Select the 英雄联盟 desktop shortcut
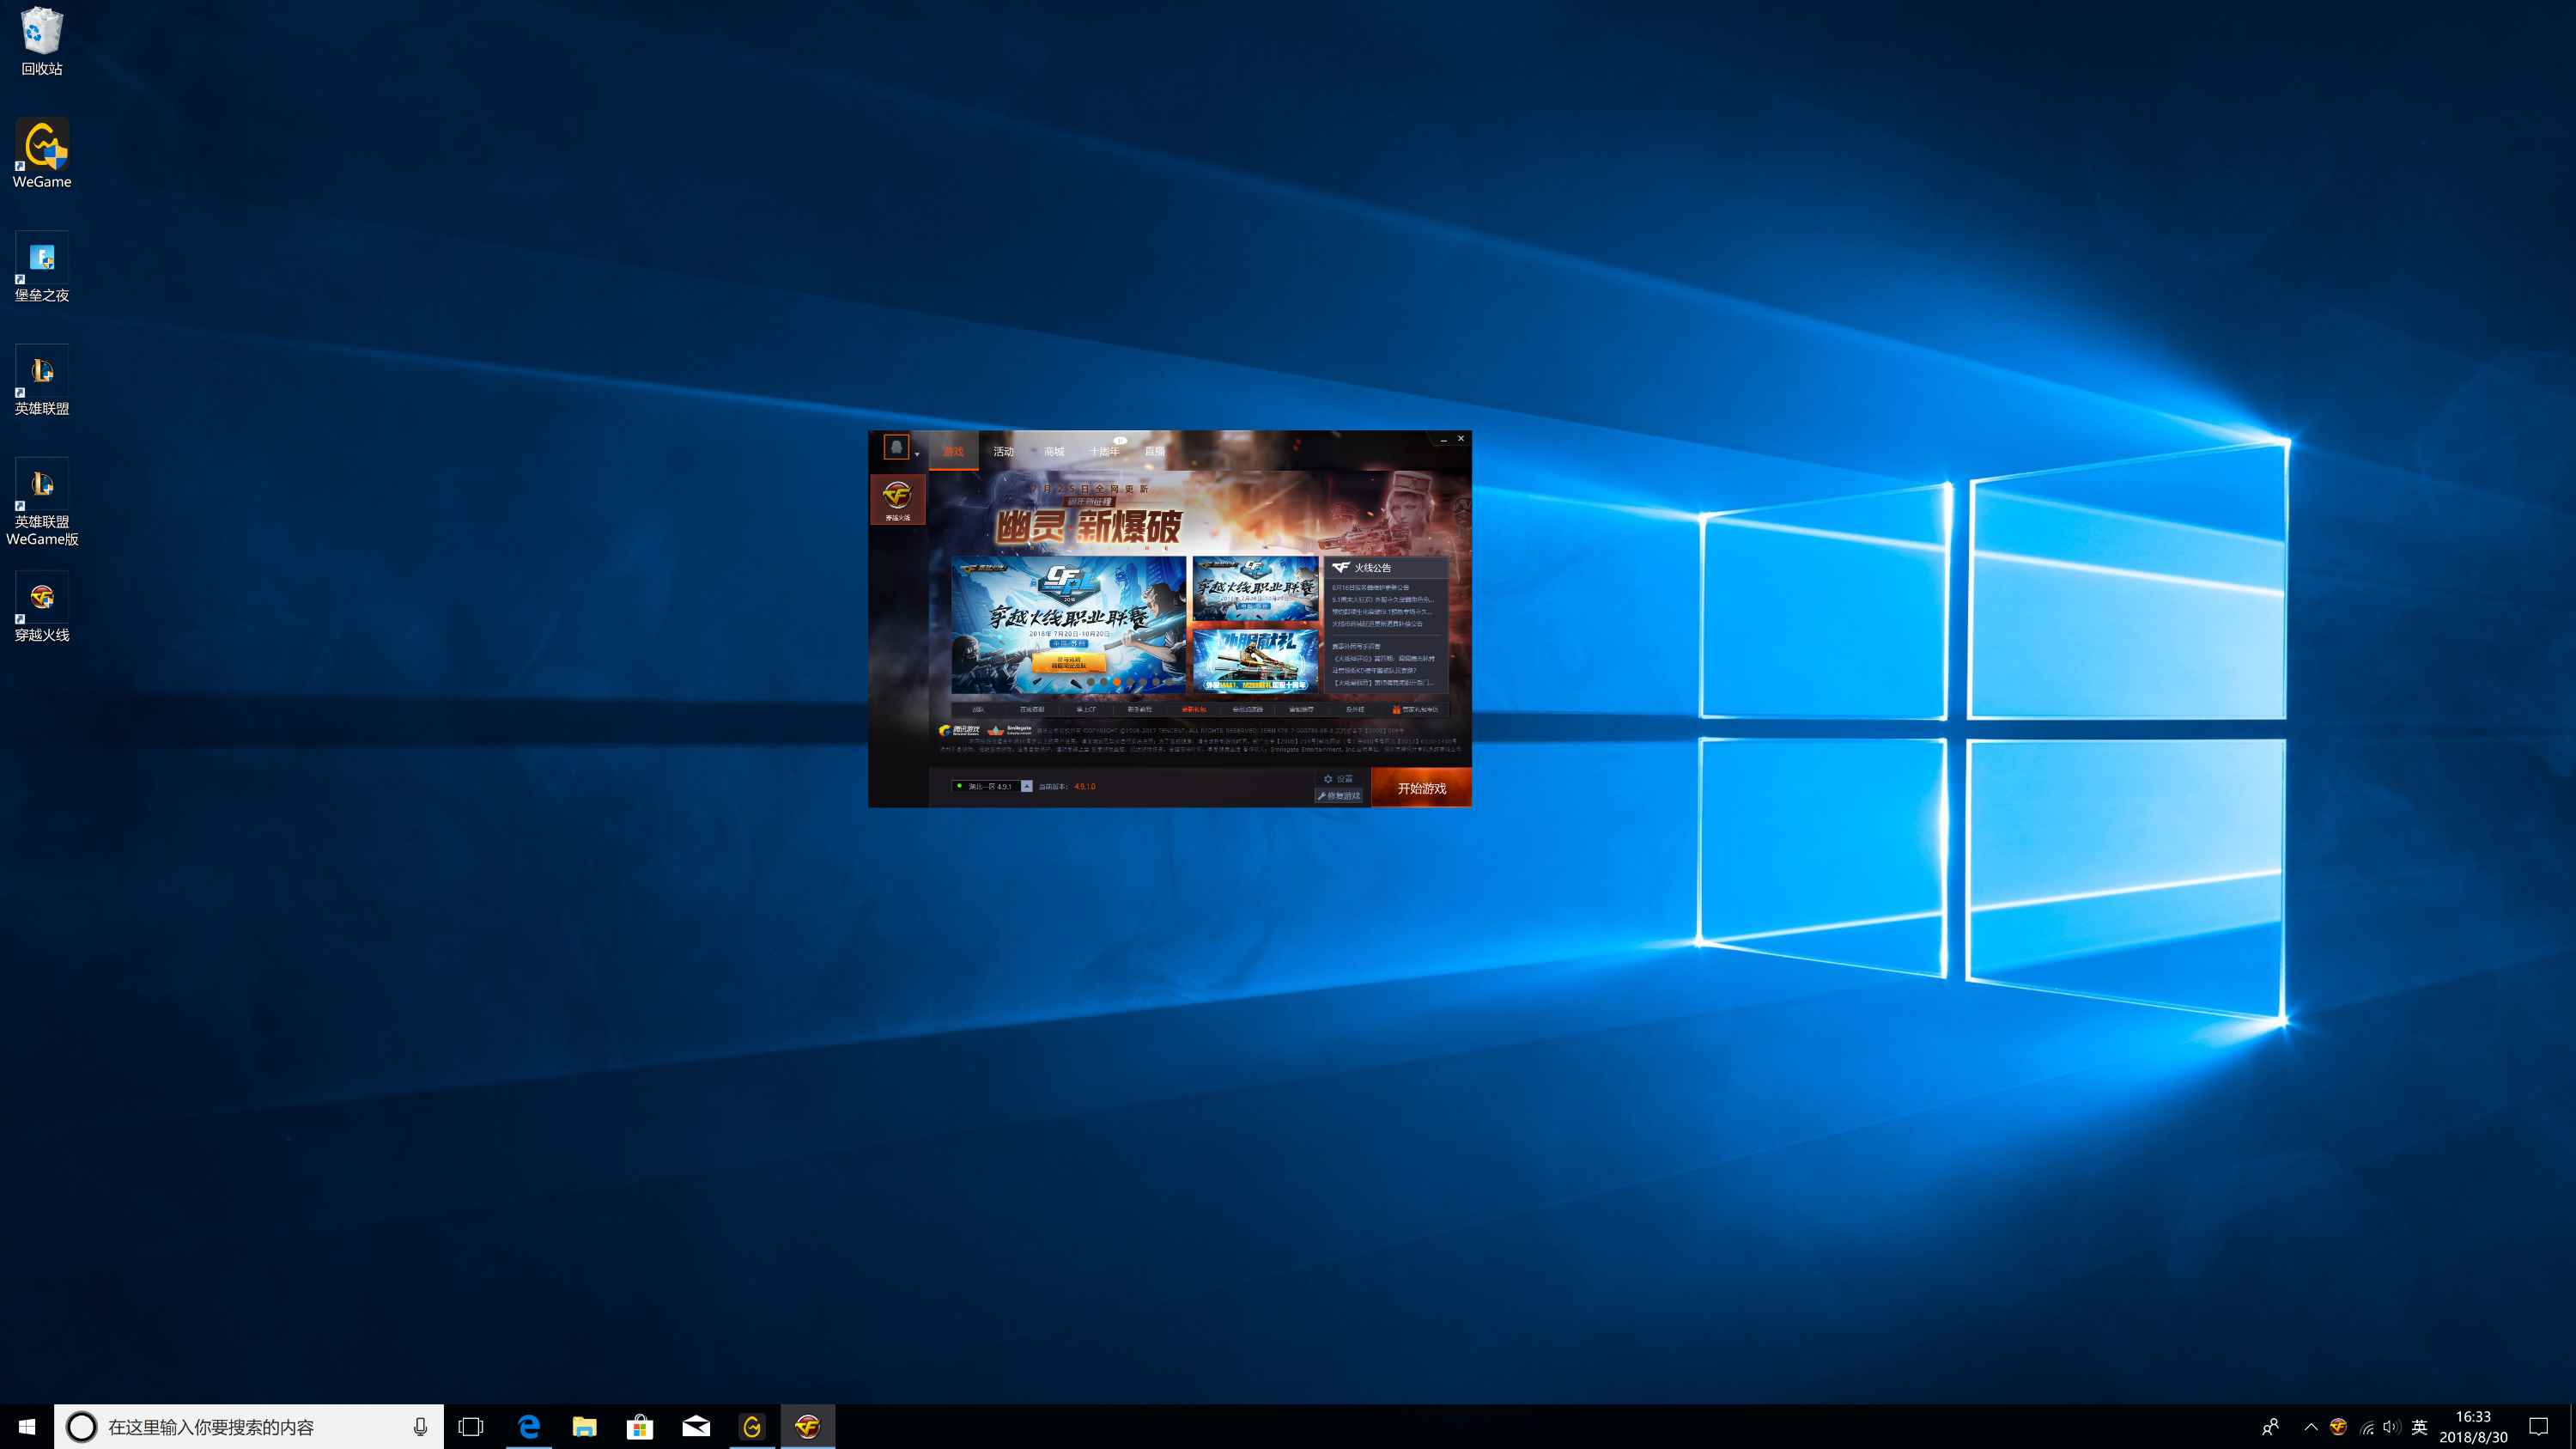This screenshot has width=2576, height=1449. (41, 381)
